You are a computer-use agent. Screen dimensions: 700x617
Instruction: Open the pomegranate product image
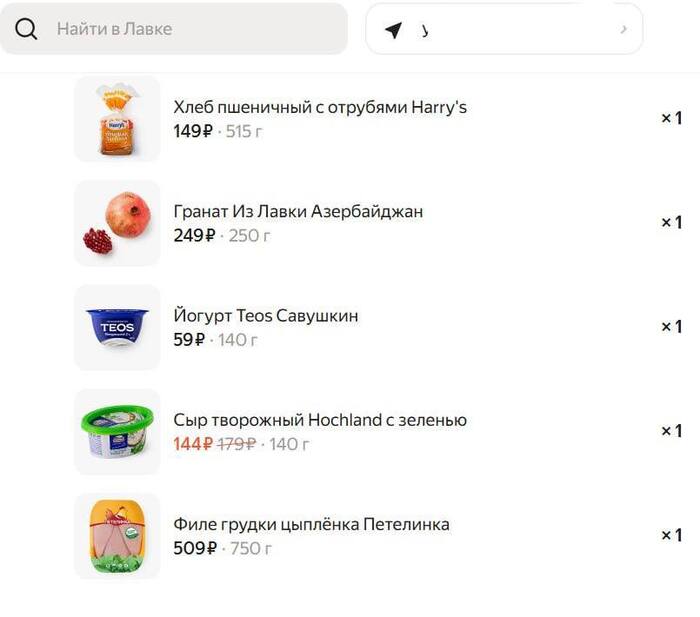(117, 223)
